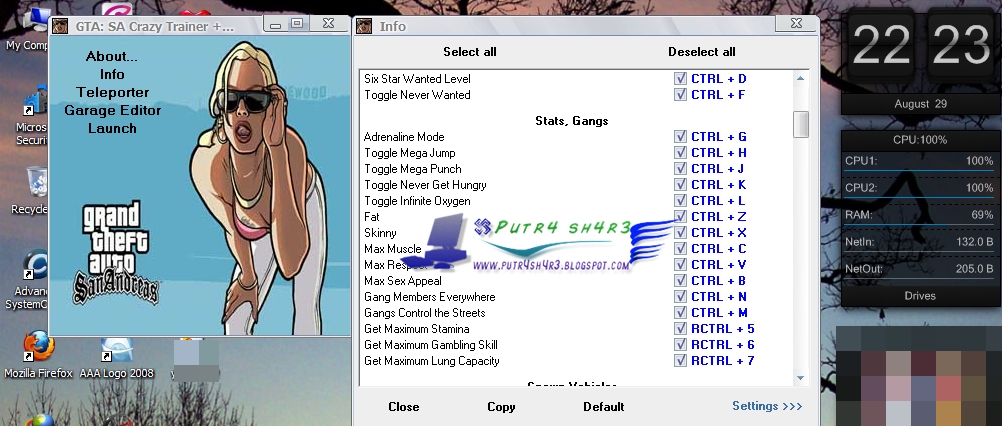This screenshot has width=1002, height=426.
Task: Open Info from the trainer menu
Action: 112,74
